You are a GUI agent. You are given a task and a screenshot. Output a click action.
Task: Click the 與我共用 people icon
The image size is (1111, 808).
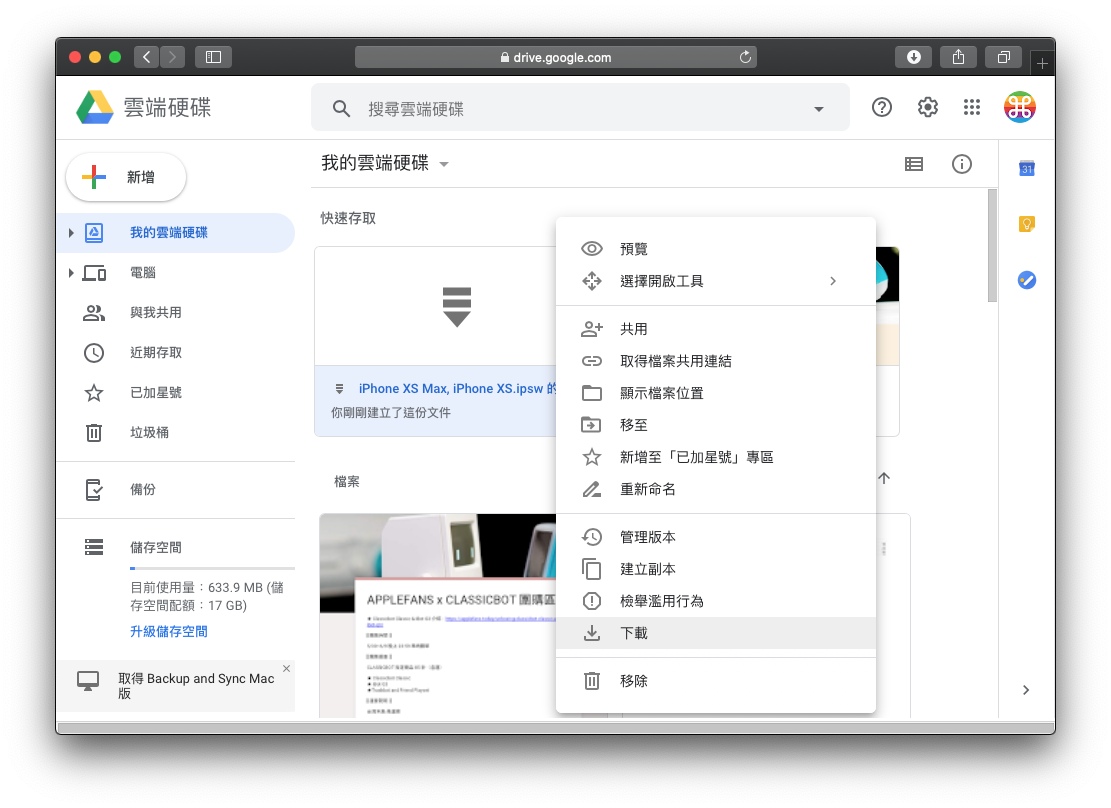[x=94, y=313]
